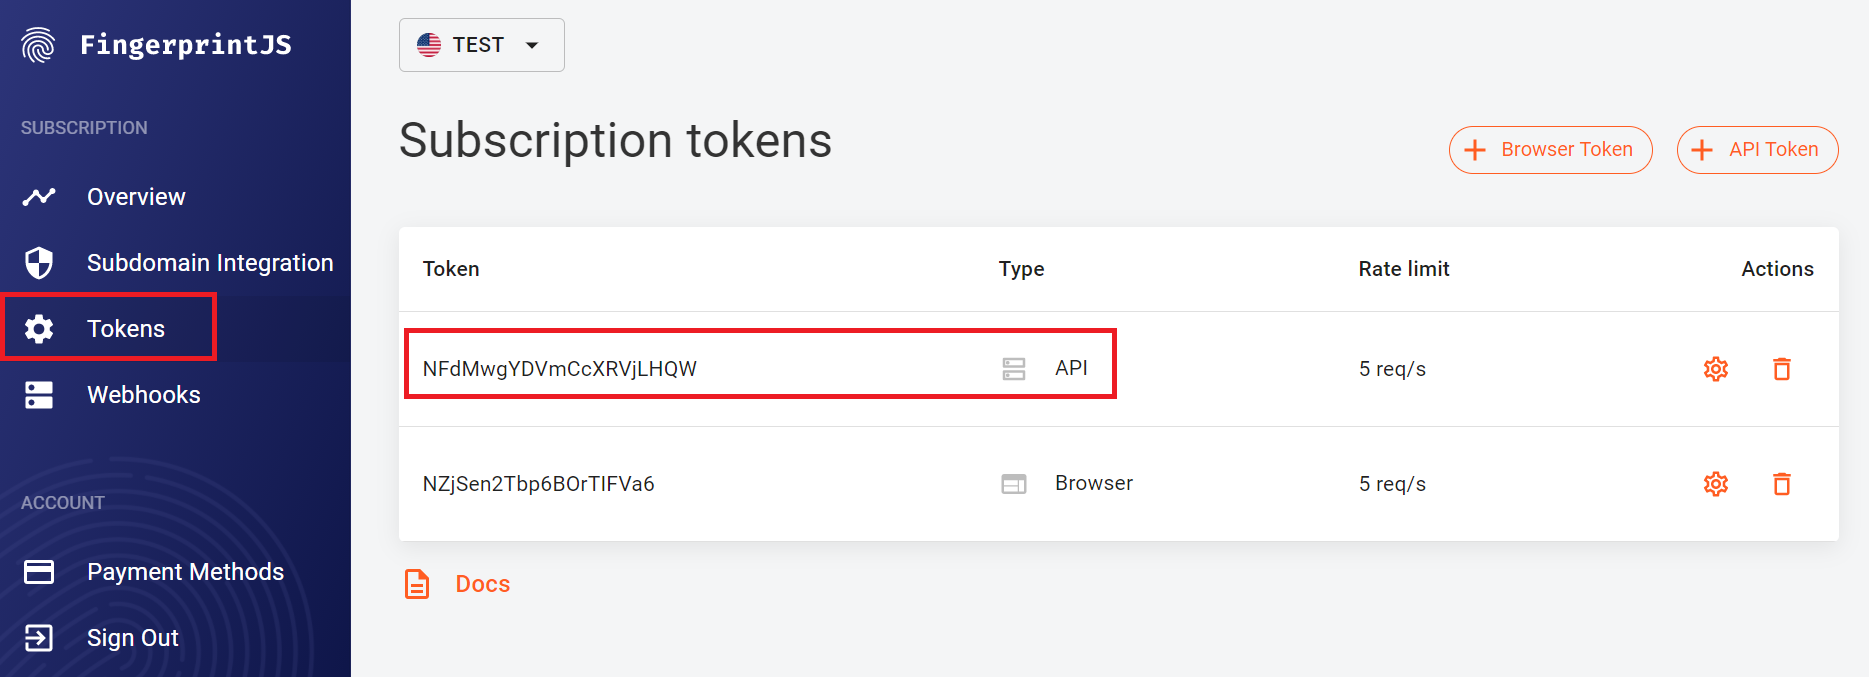Open the Tokens sidebar menu item

tap(109, 328)
